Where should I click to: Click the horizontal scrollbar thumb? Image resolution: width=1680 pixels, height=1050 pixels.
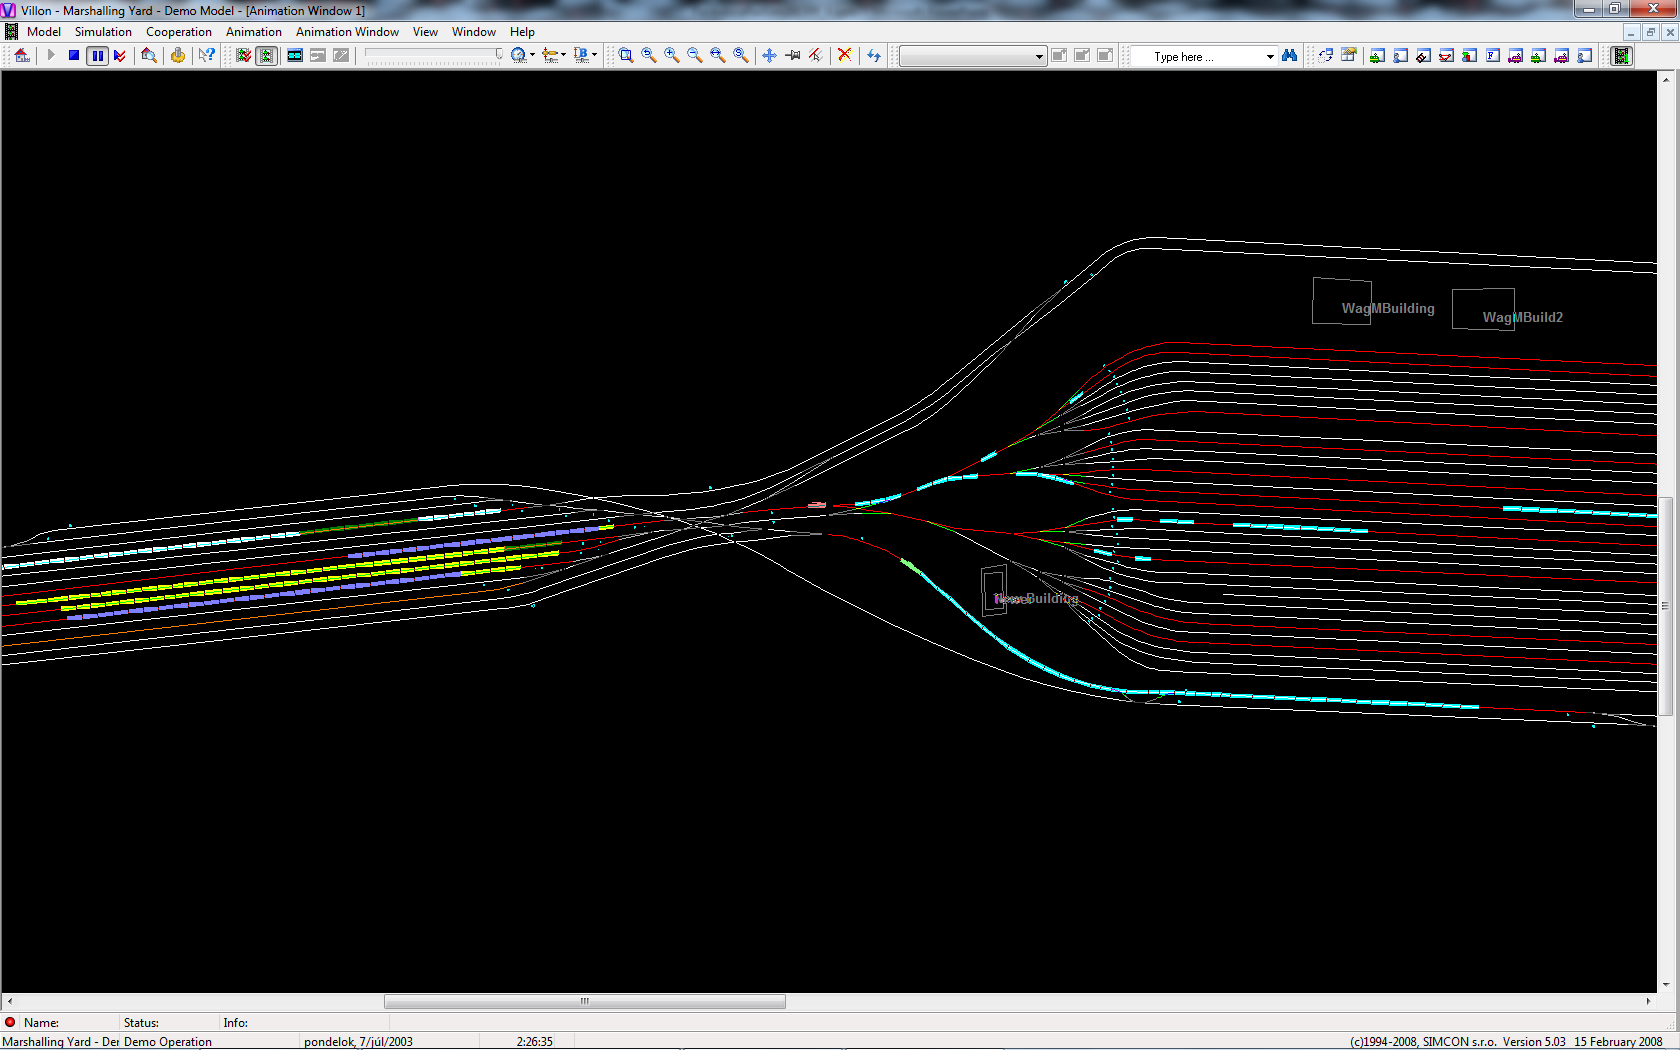point(585,1001)
